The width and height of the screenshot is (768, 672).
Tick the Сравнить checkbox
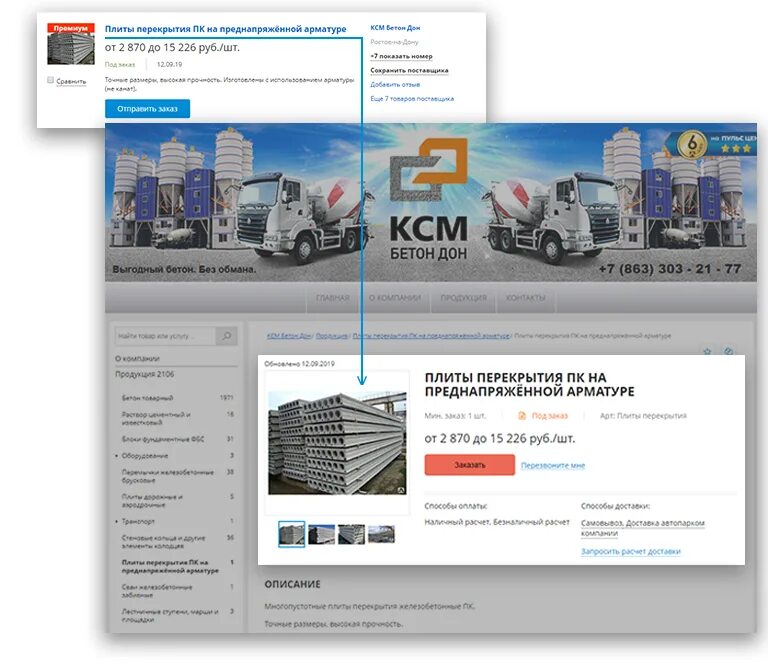coord(50,80)
